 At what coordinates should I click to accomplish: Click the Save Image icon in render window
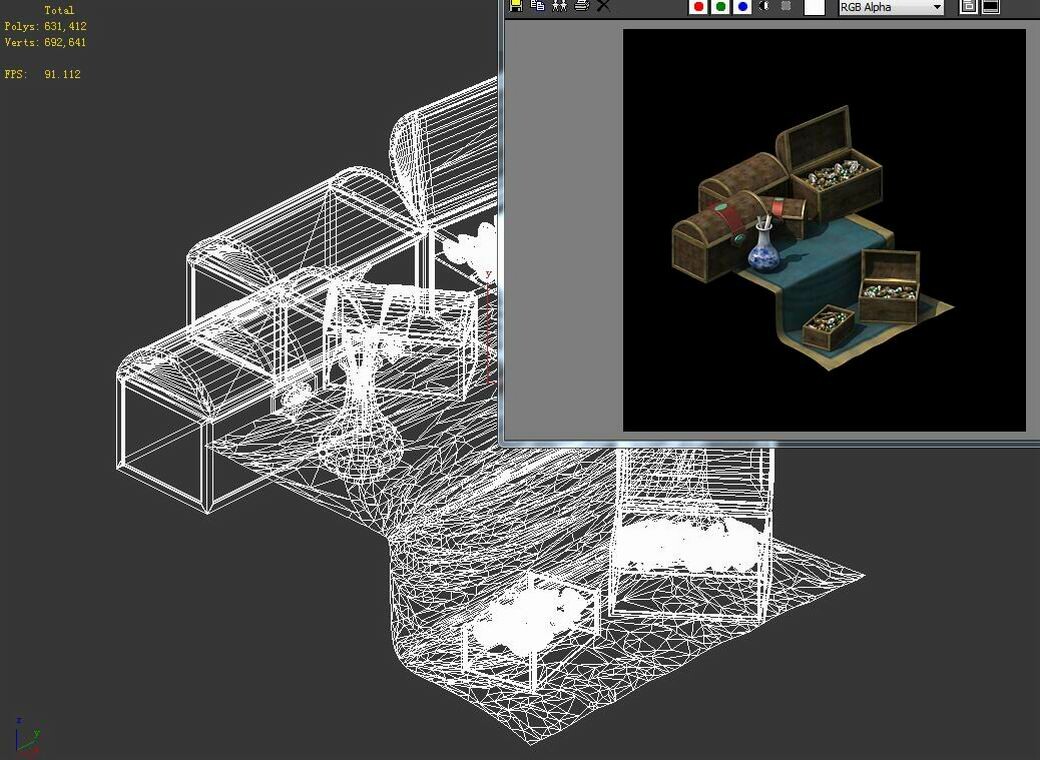click(516, 5)
